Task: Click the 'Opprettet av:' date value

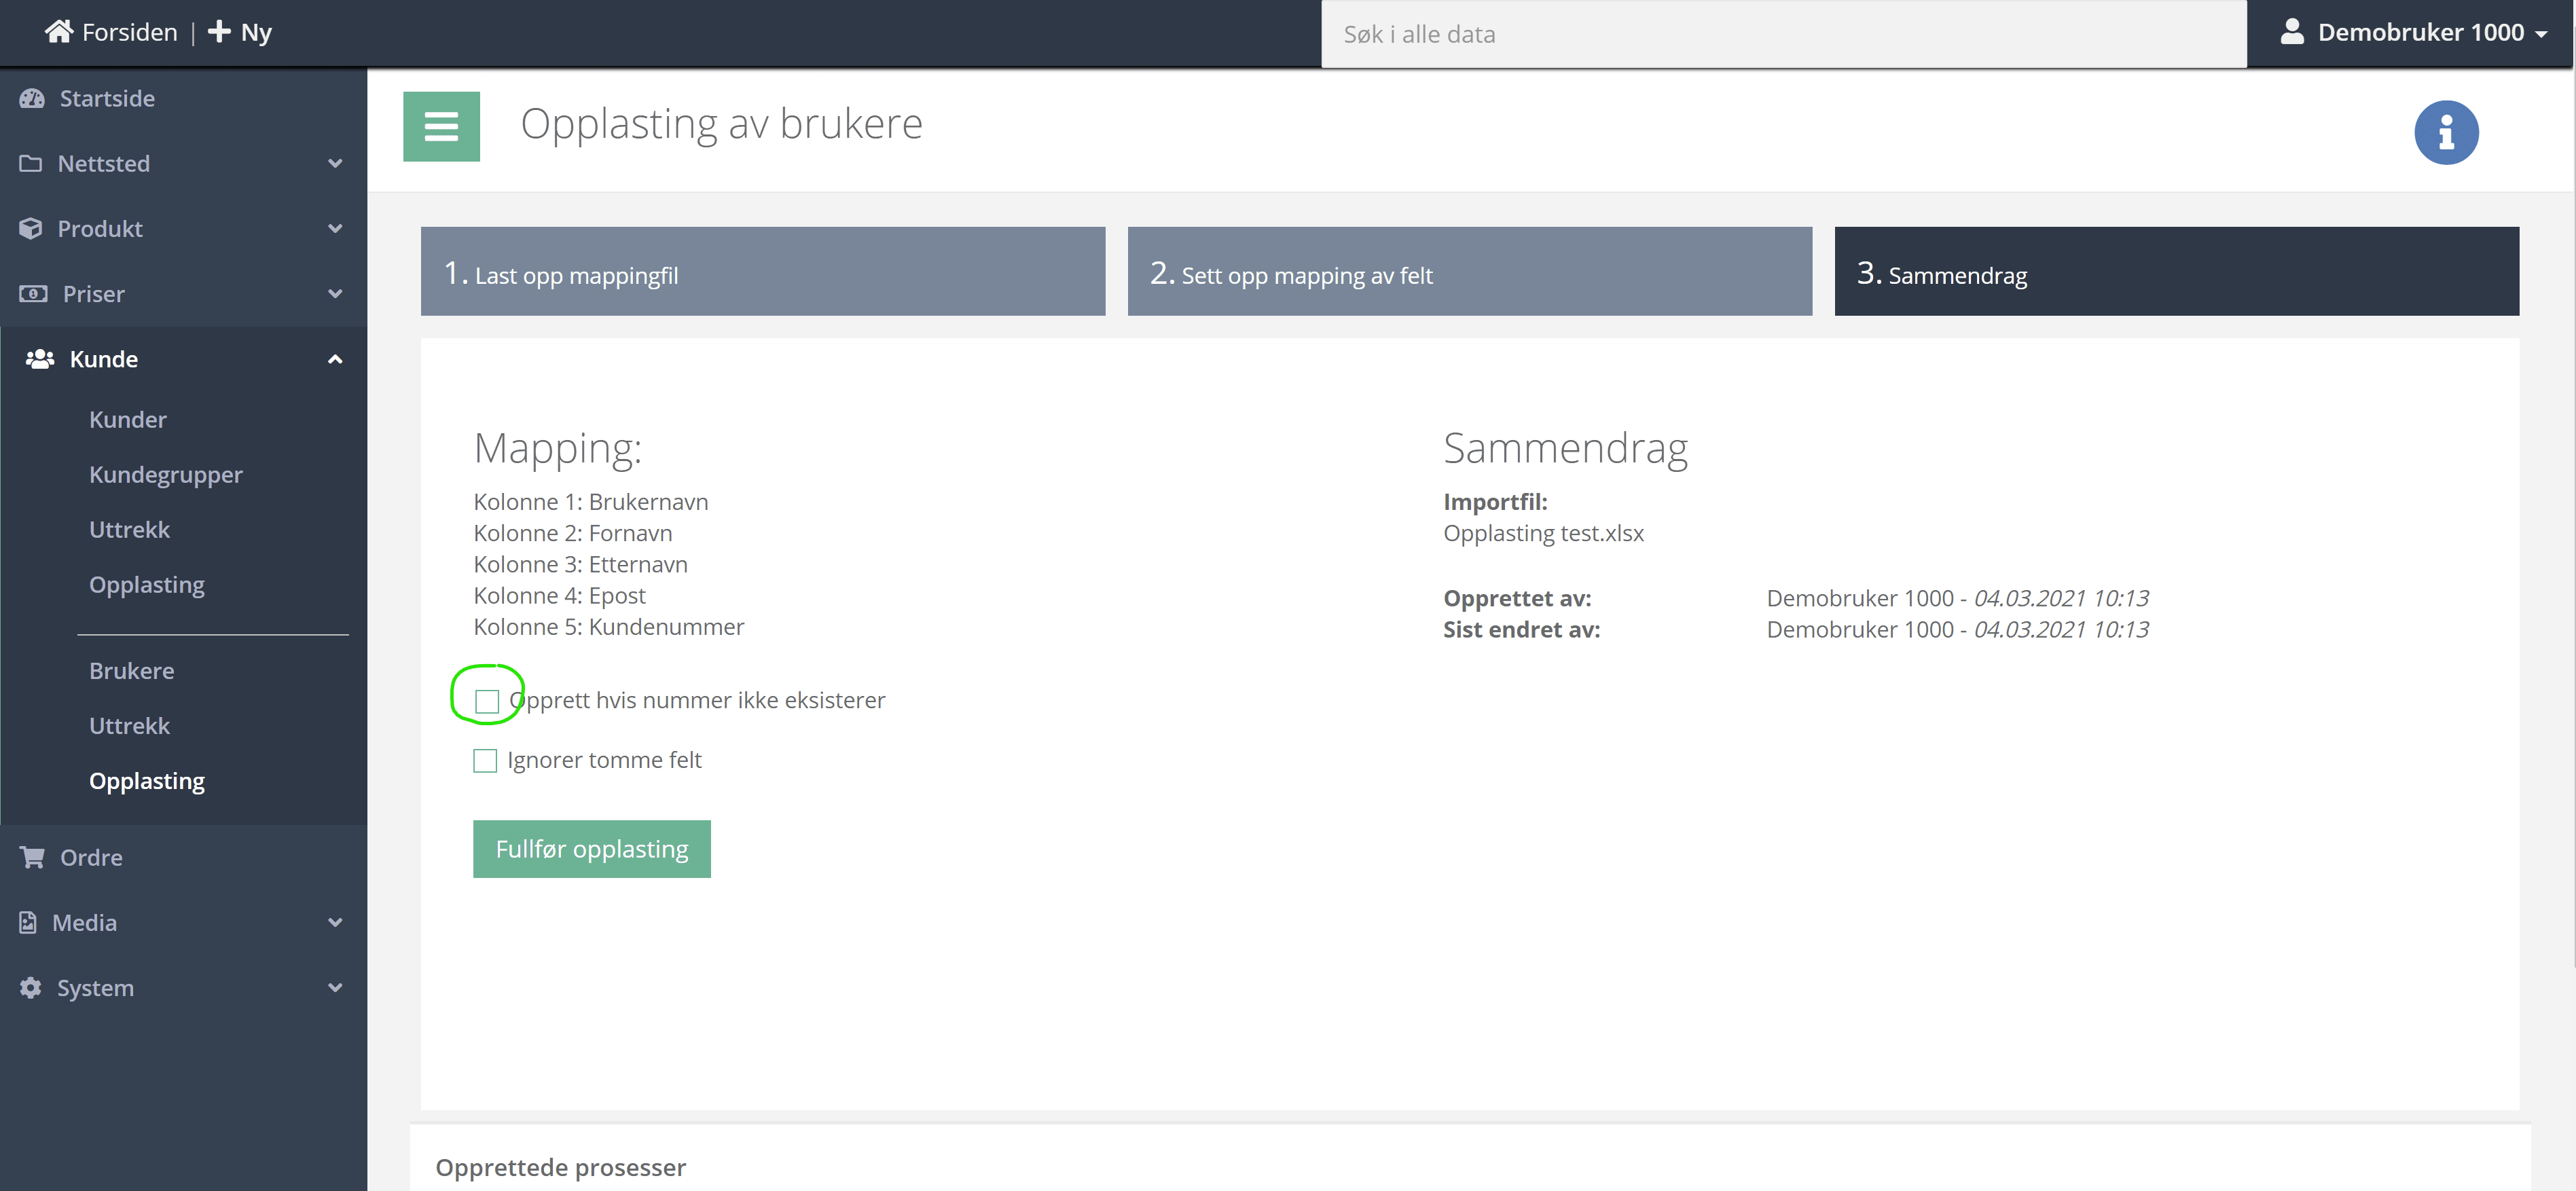Action: pyautogui.click(x=2061, y=598)
